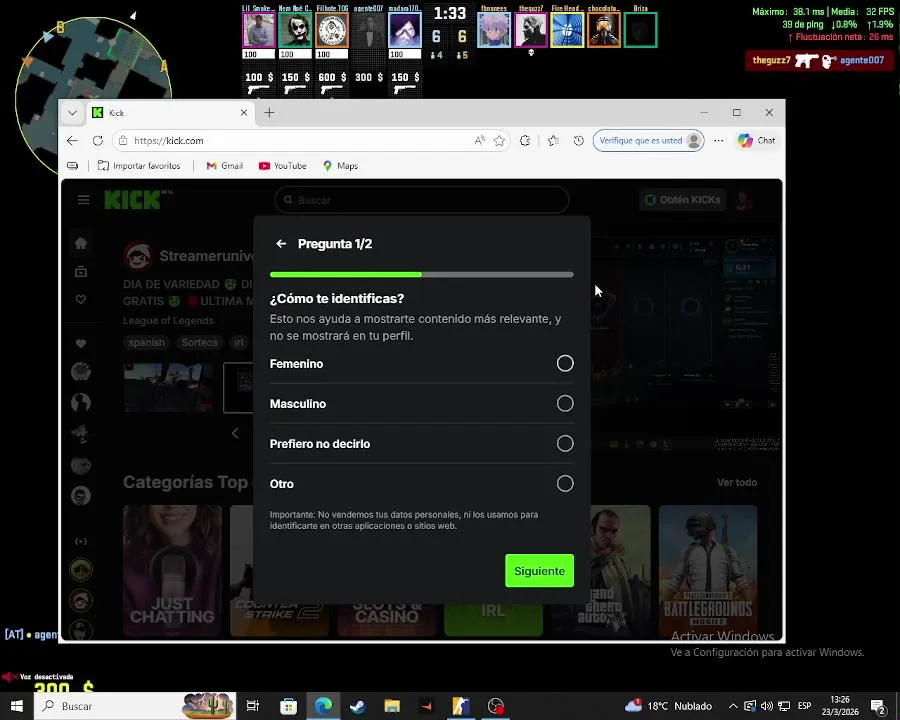Image resolution: width=900 pixels, height=720 pixels.
Task: Open Kick following heart outline icon
Action: click(81, 300)
